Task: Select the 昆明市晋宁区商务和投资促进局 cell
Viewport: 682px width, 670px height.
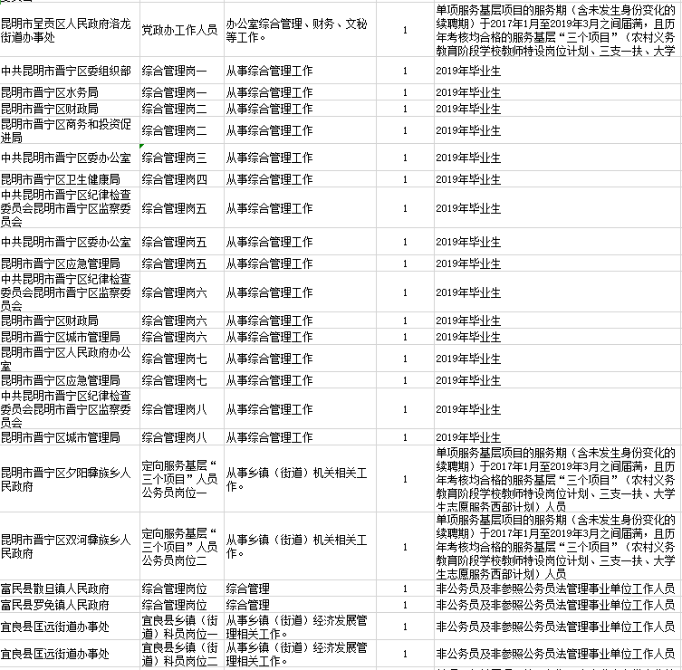Action: pos(68,130)
